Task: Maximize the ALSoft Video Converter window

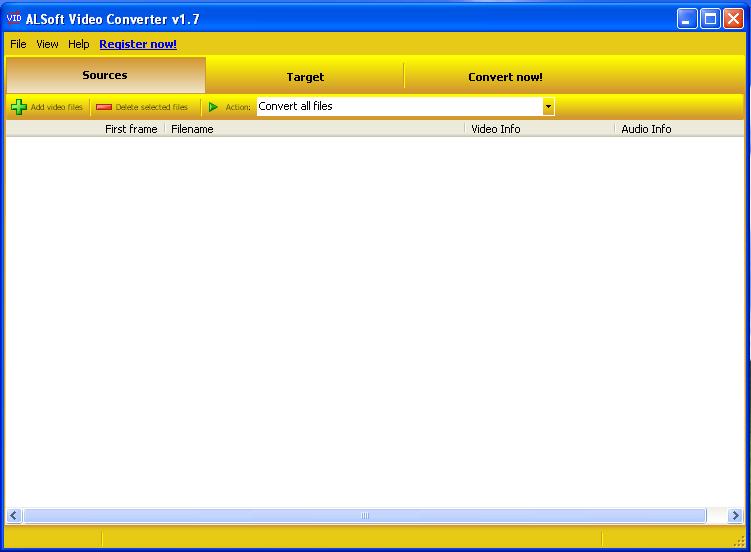Action: point(710,19)
